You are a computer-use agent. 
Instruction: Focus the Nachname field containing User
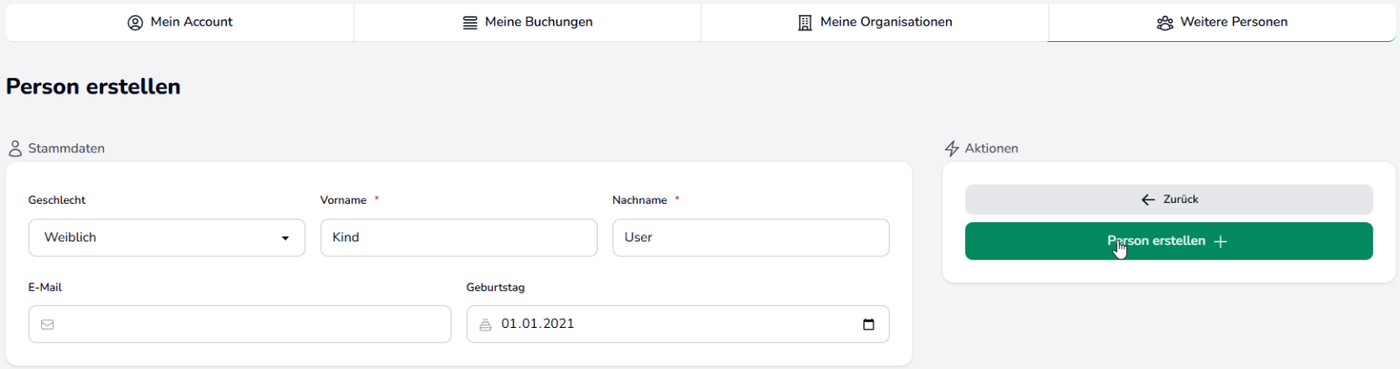751,238
